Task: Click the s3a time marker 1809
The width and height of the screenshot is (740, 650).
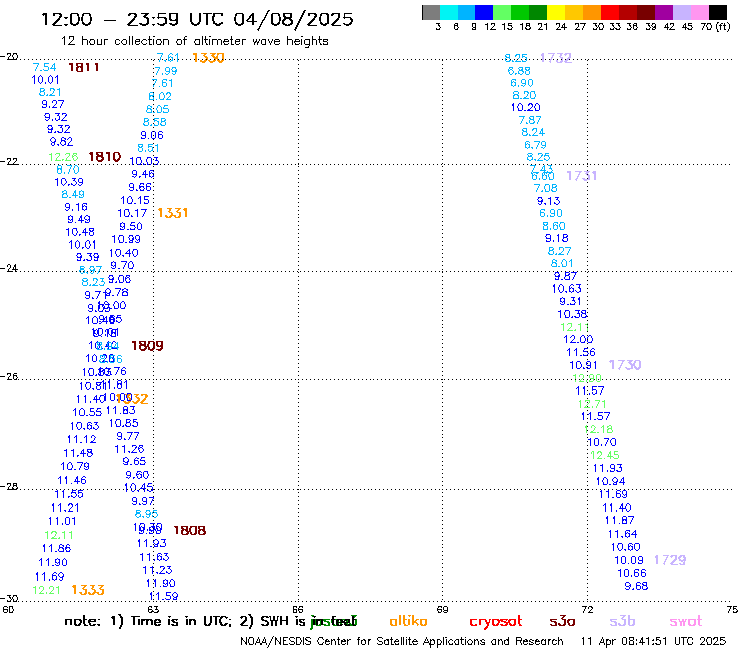Action: coord(147,346)
